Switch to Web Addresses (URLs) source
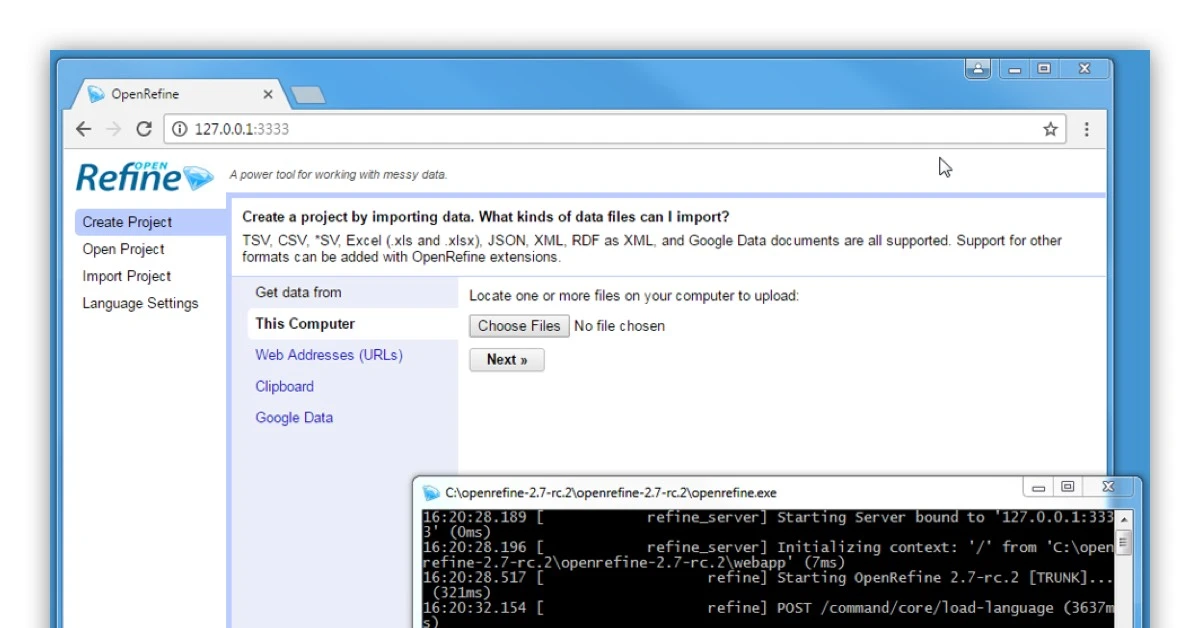The width and height of the screenshot is (1200, 628). (329, 355)
